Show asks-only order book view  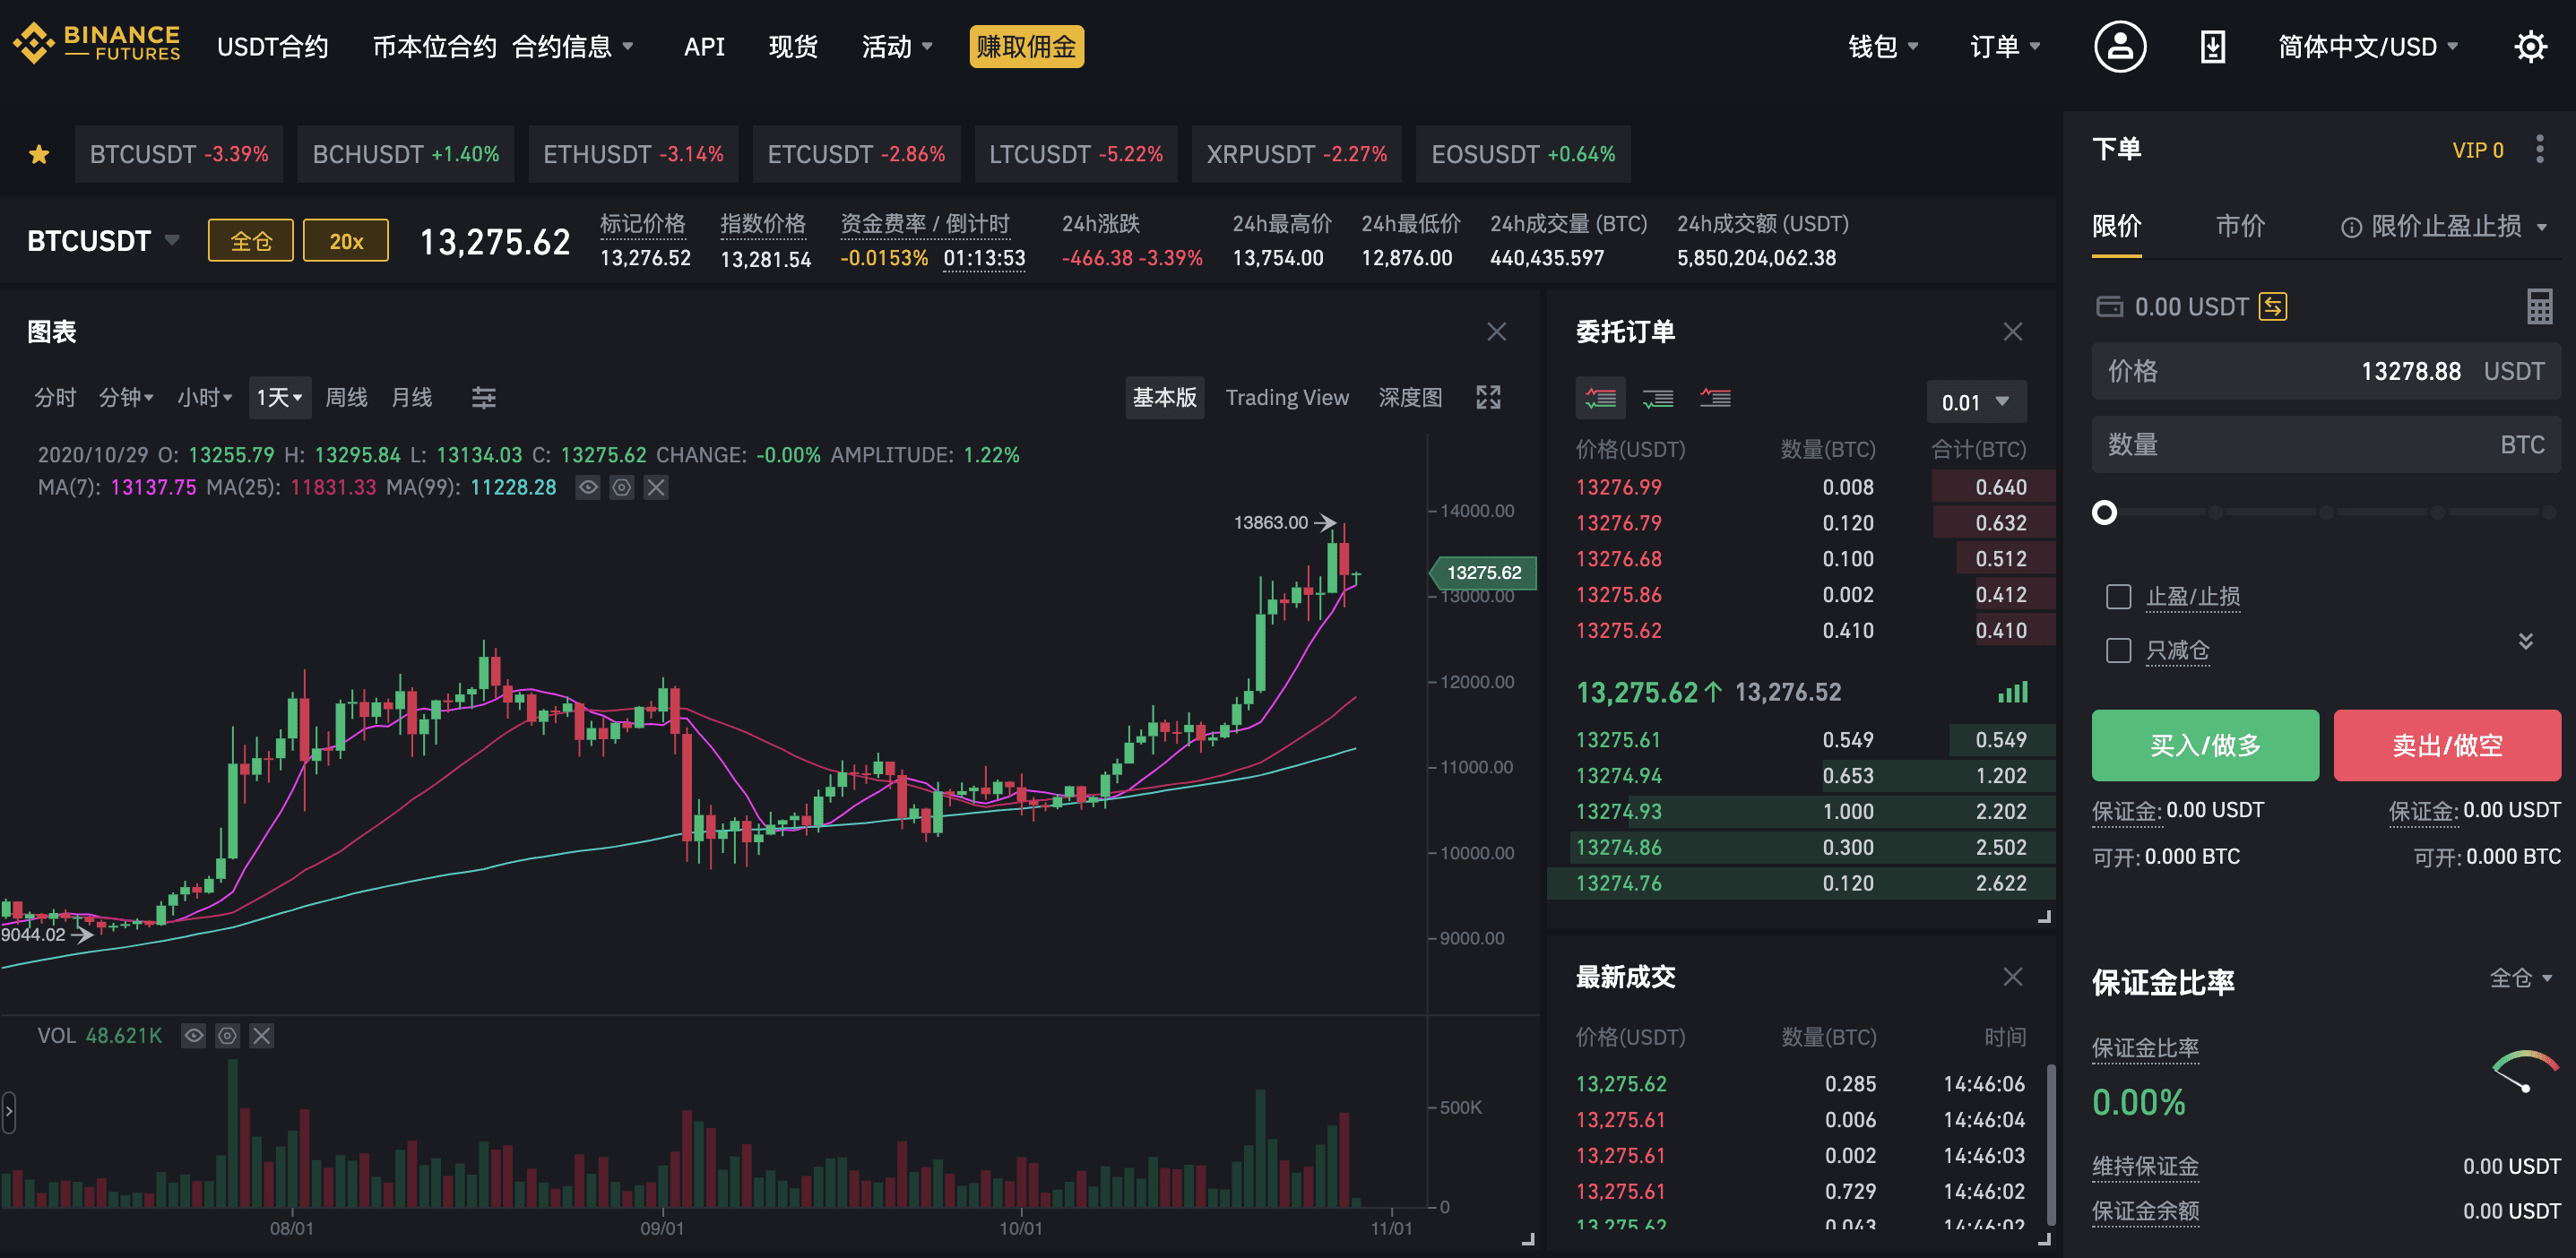(1716, 398)
